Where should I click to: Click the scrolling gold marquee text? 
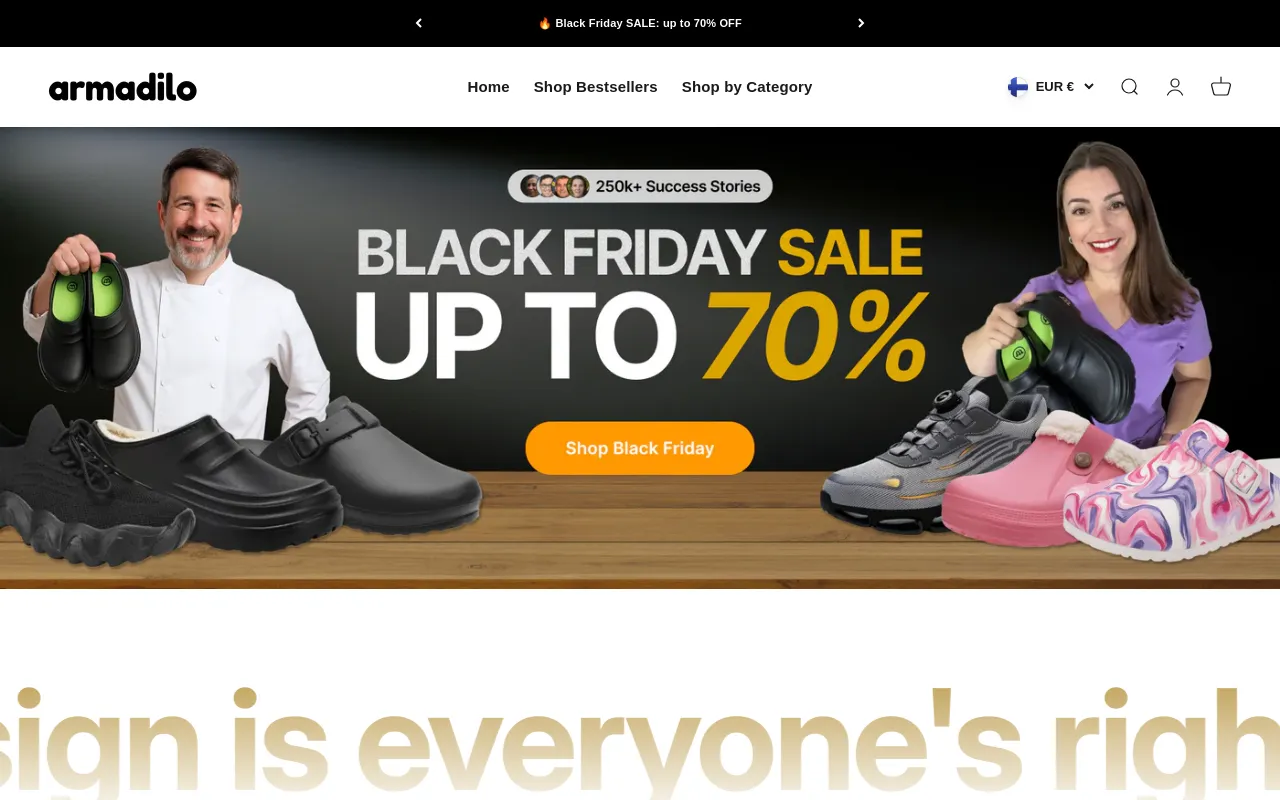(640, 742)
